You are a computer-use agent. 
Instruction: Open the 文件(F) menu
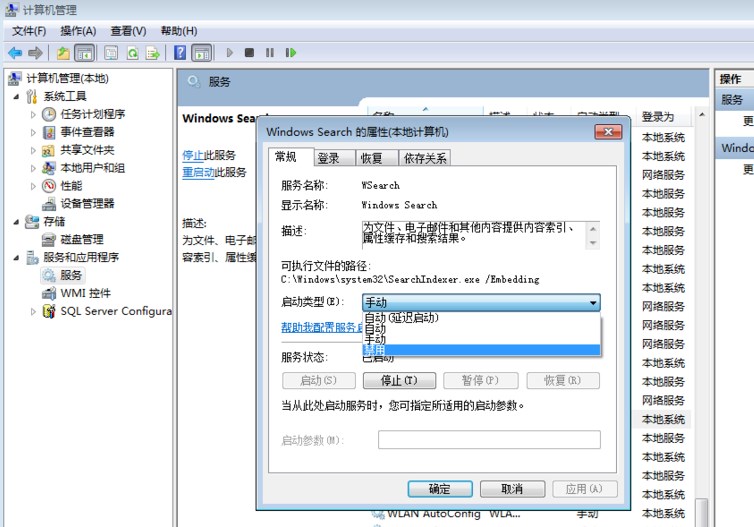pos(29,31)
